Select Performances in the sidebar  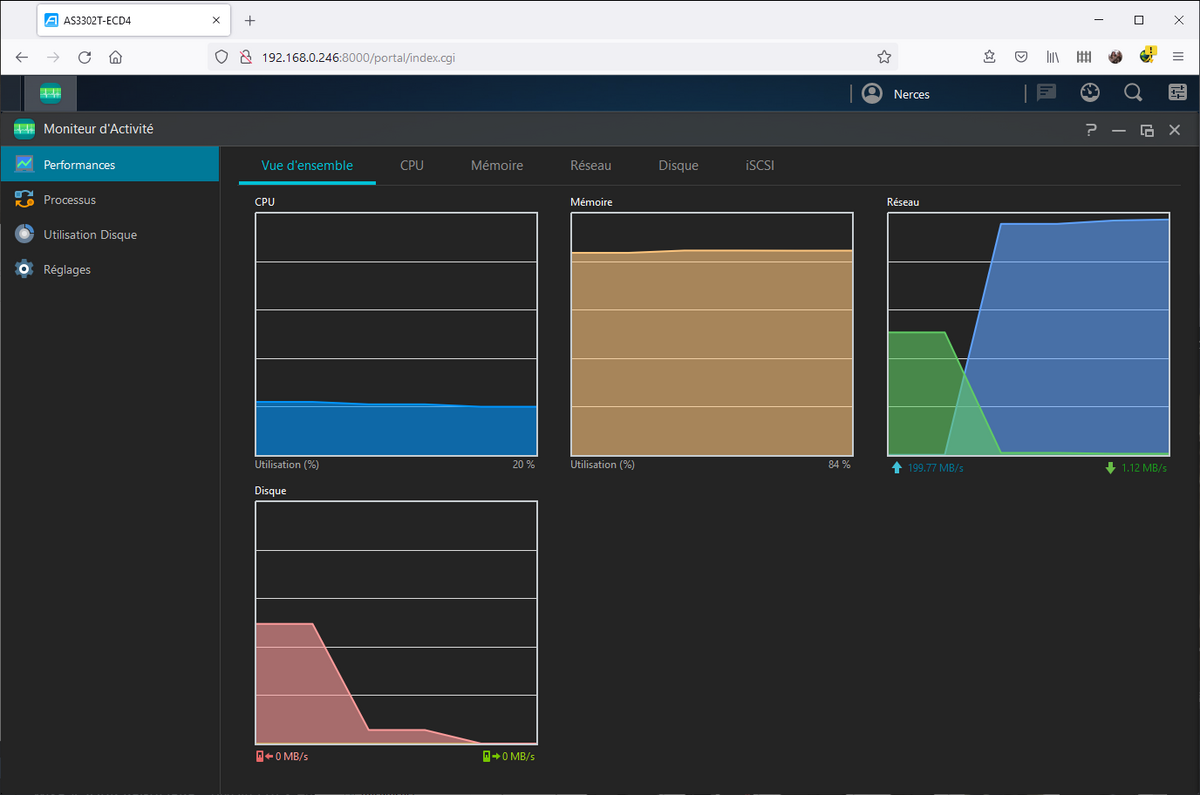[110, 165]
